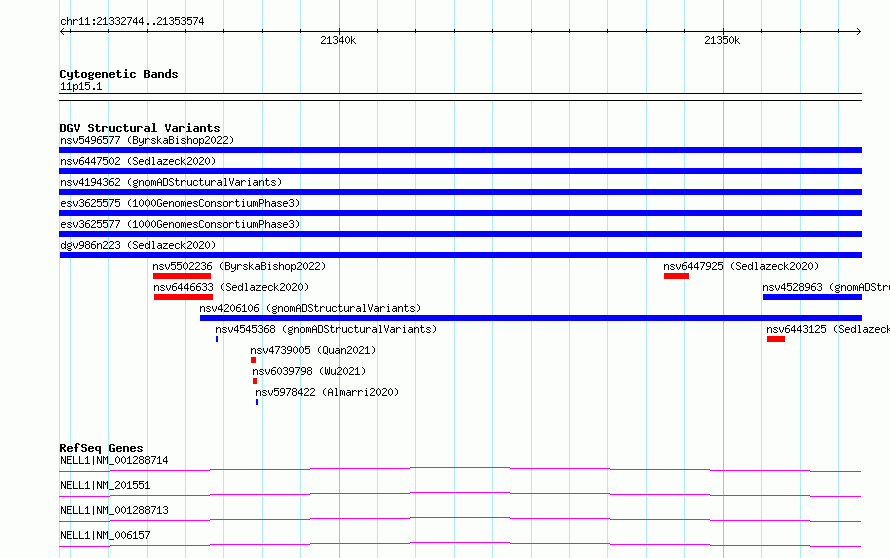Open dgv986n223 (Sedlazeck2020) label
Image resolution: width=890 pixels, height=558 pixels.
click(x=138, y=245)
